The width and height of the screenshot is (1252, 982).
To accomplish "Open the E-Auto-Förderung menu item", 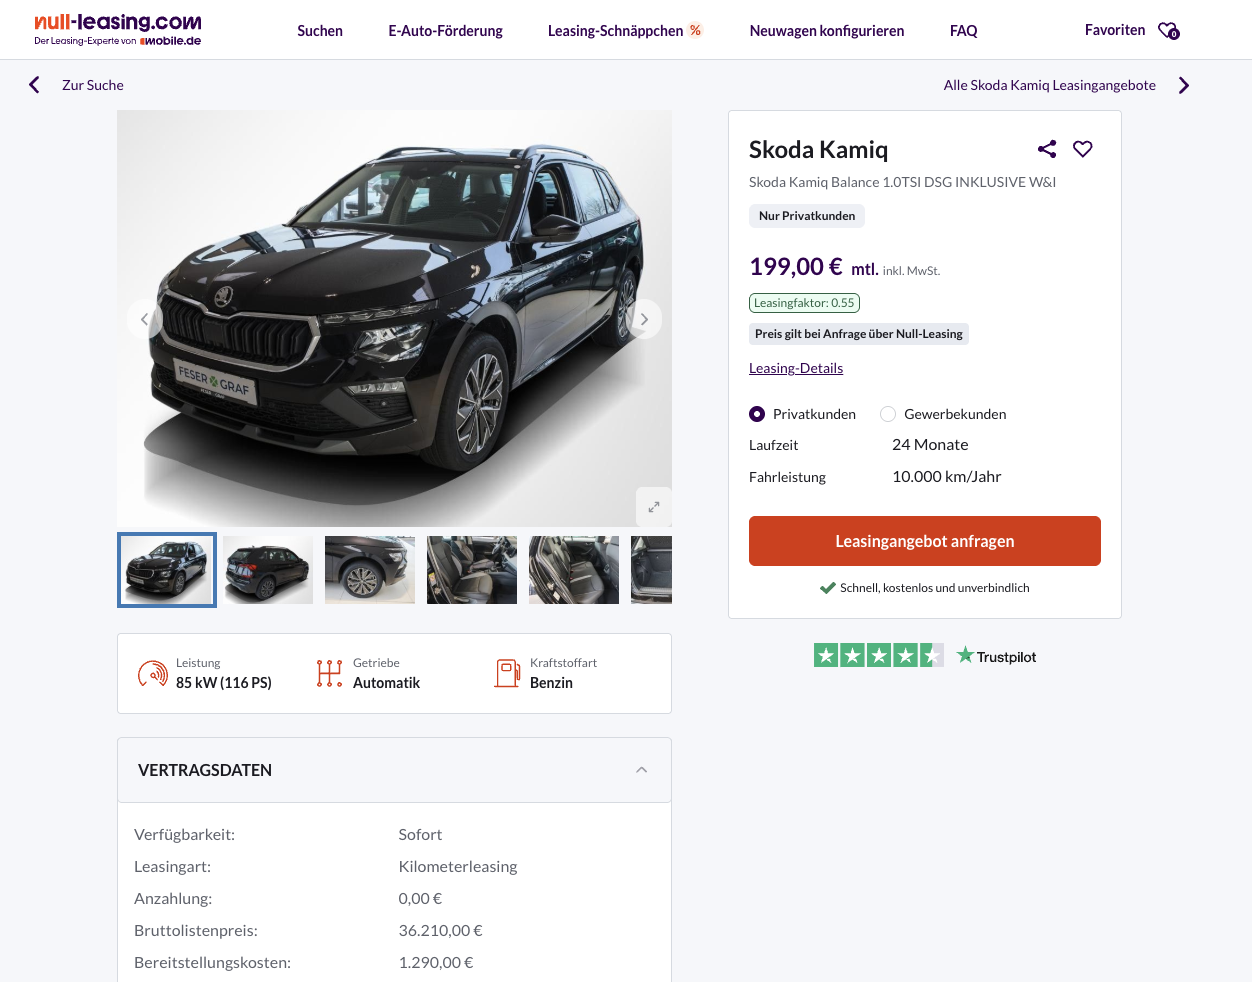I will coord(445,31).
